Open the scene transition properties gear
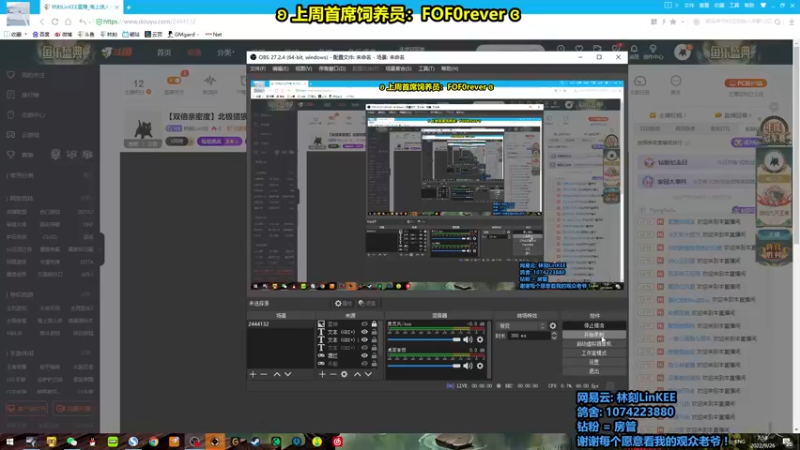The height and width of the screenshot is (450, 800). click(553, 326)
